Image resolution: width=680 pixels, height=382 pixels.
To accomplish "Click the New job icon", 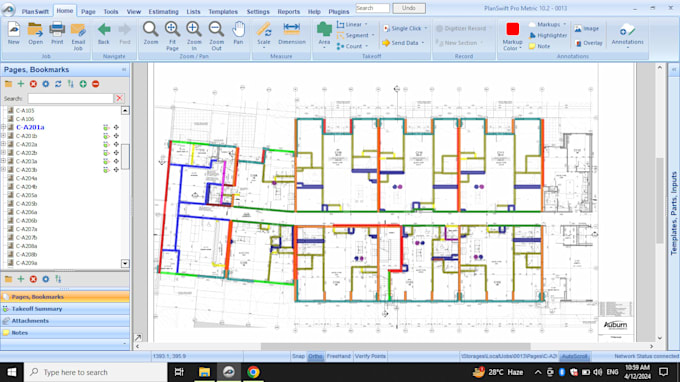I will [x=14, y=33].
